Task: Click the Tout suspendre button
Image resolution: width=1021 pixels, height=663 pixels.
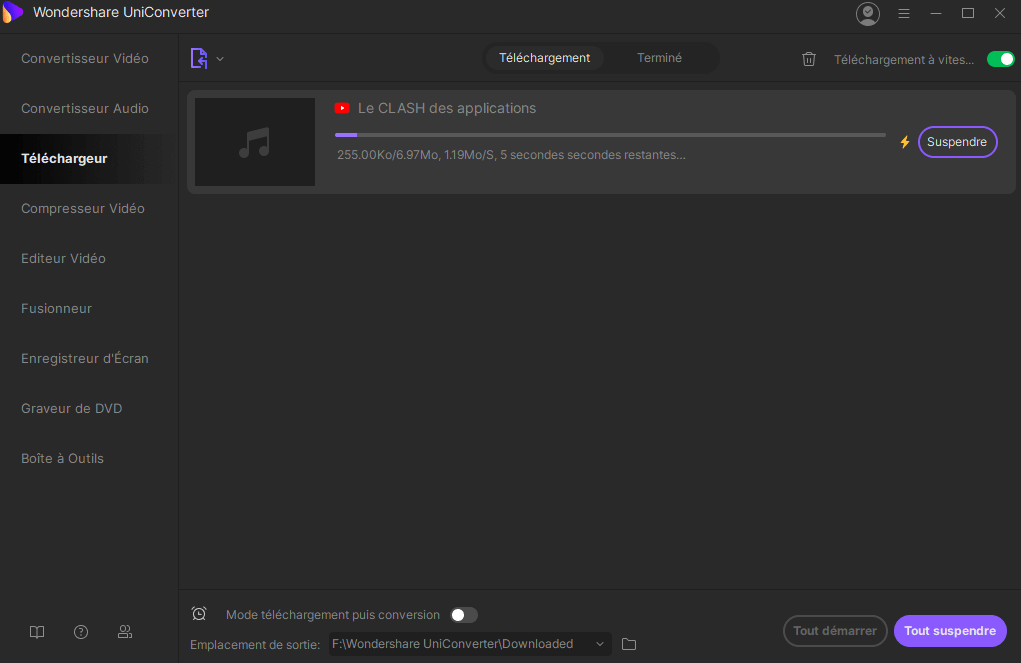Action: (949, 631)
